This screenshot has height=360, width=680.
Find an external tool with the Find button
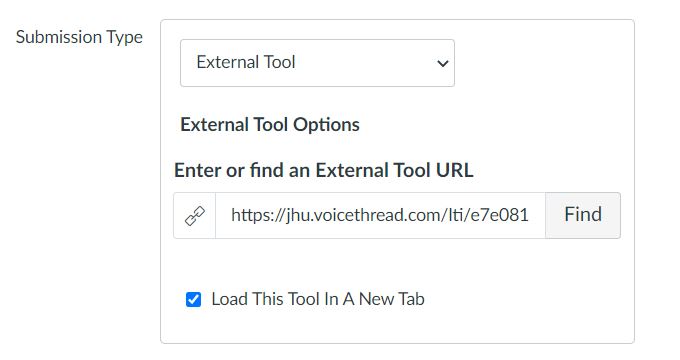[583, 215]
